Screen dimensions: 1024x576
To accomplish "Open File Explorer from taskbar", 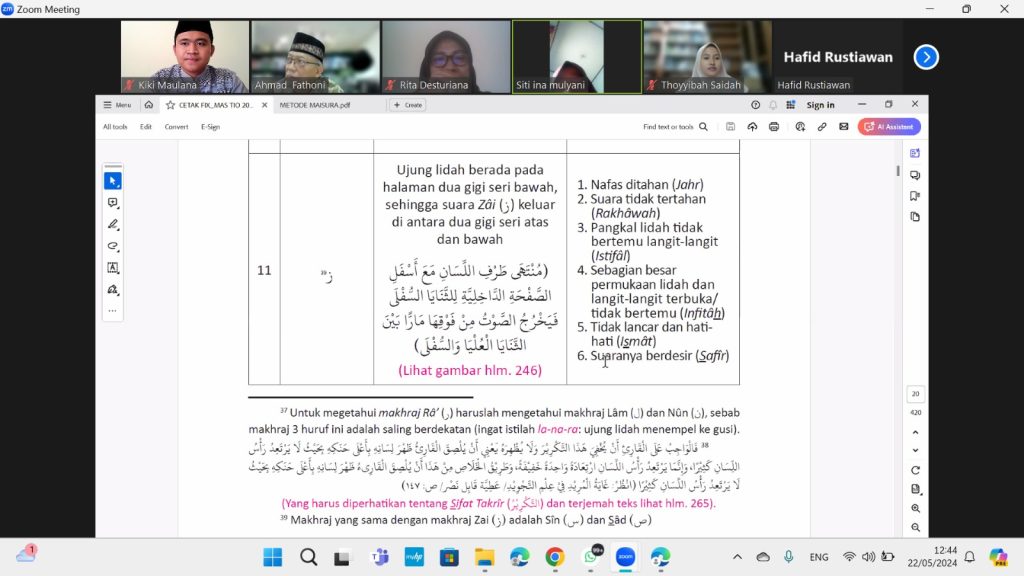I will (x=485, y=557).
